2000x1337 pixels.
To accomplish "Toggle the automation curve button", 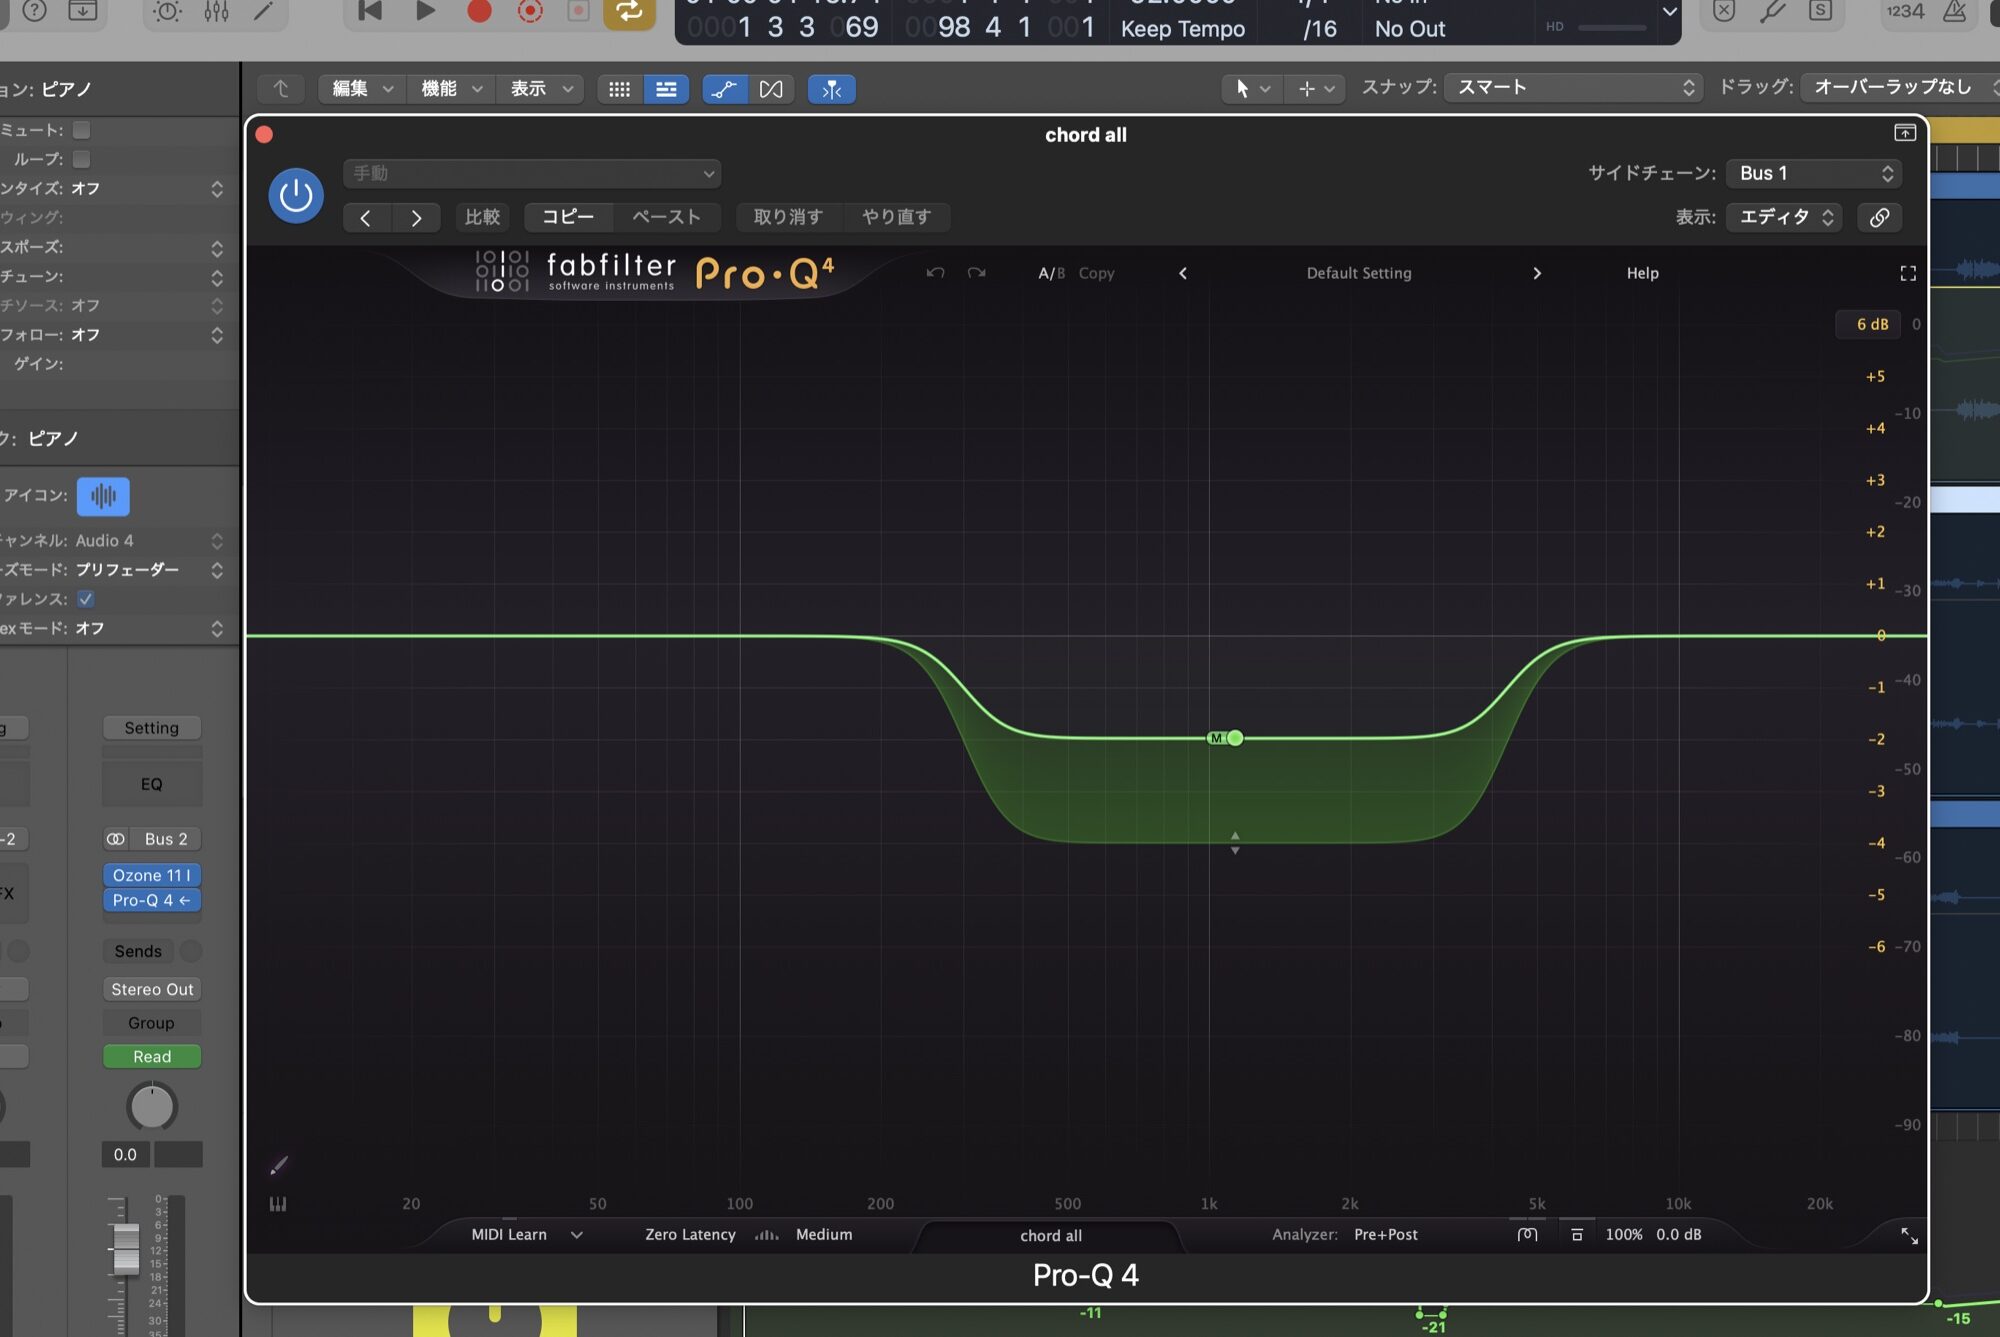I will tap(725, 89).
